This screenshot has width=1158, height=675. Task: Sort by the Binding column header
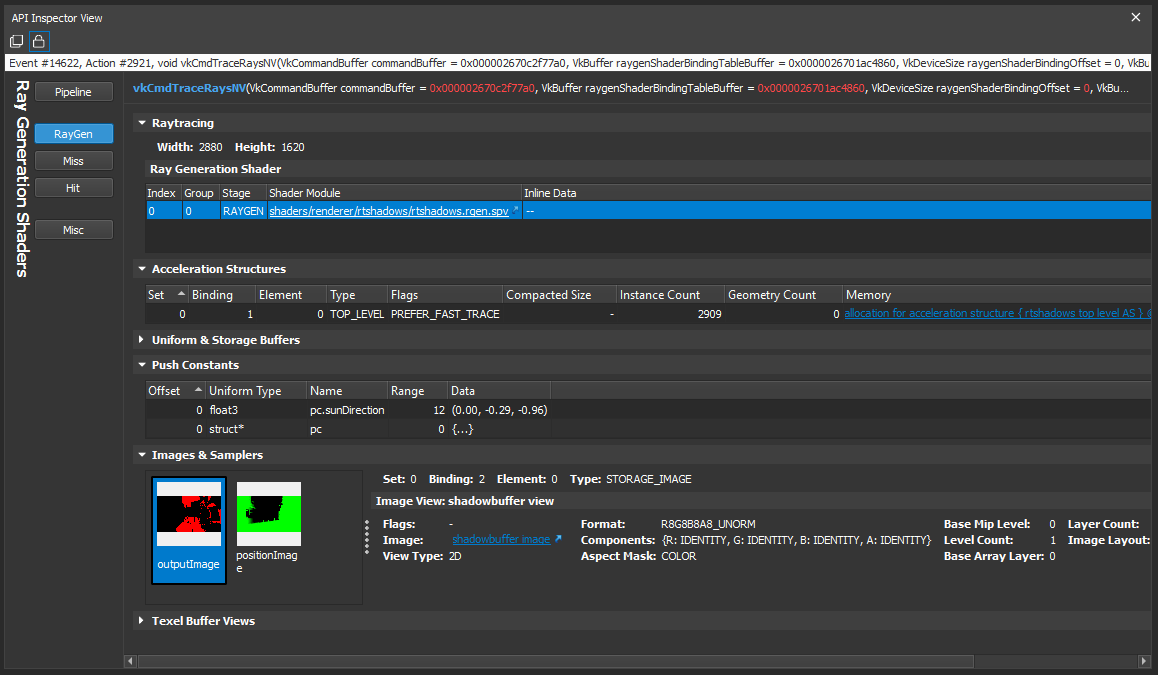pyautogui.click(x=222, y=295)
